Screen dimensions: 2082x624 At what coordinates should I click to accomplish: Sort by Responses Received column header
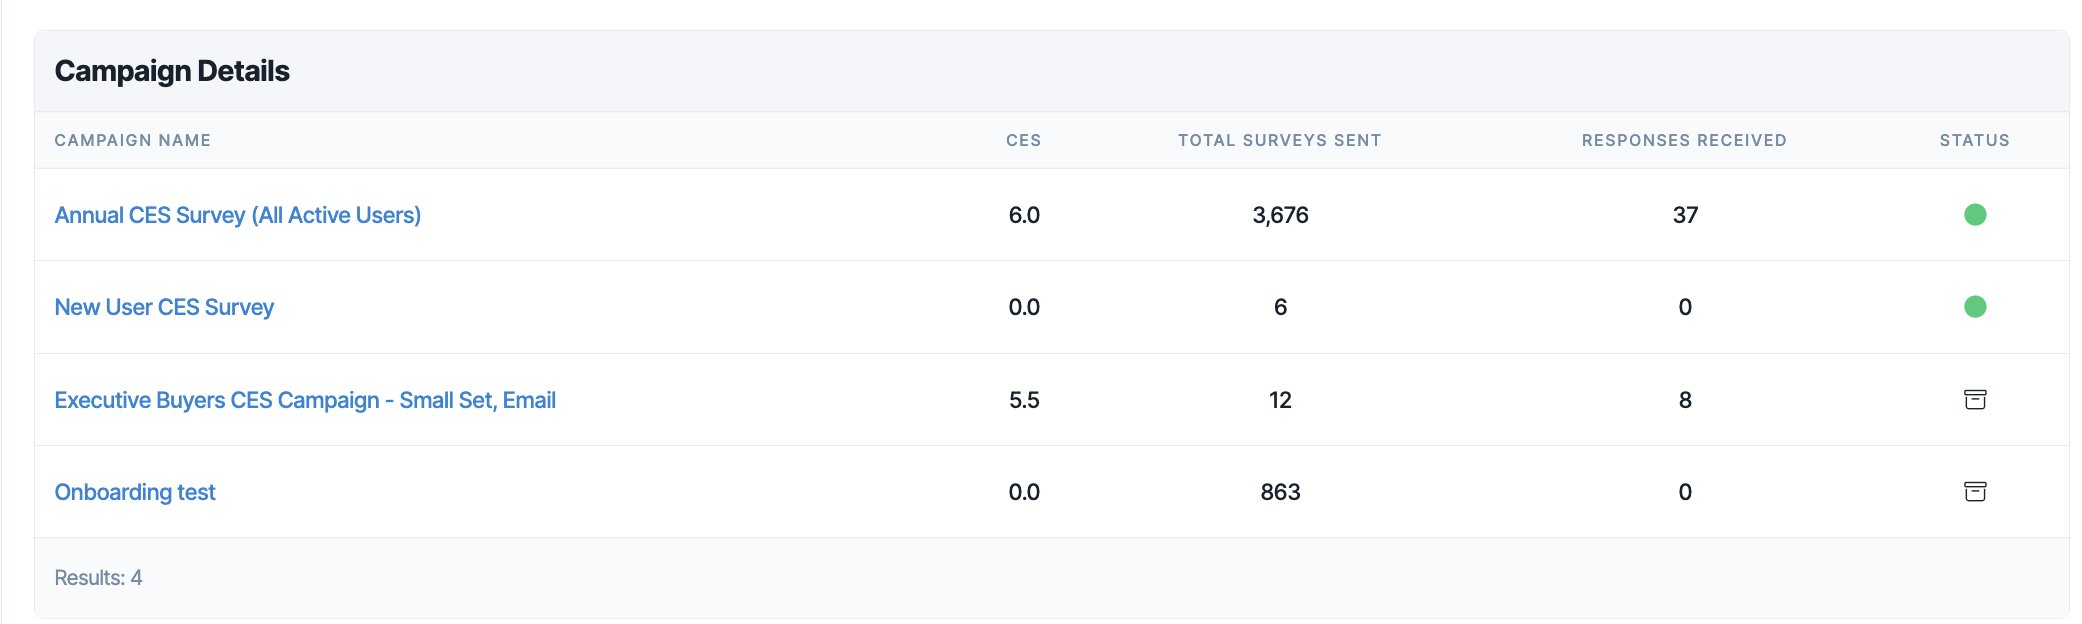pos(1684,140)
